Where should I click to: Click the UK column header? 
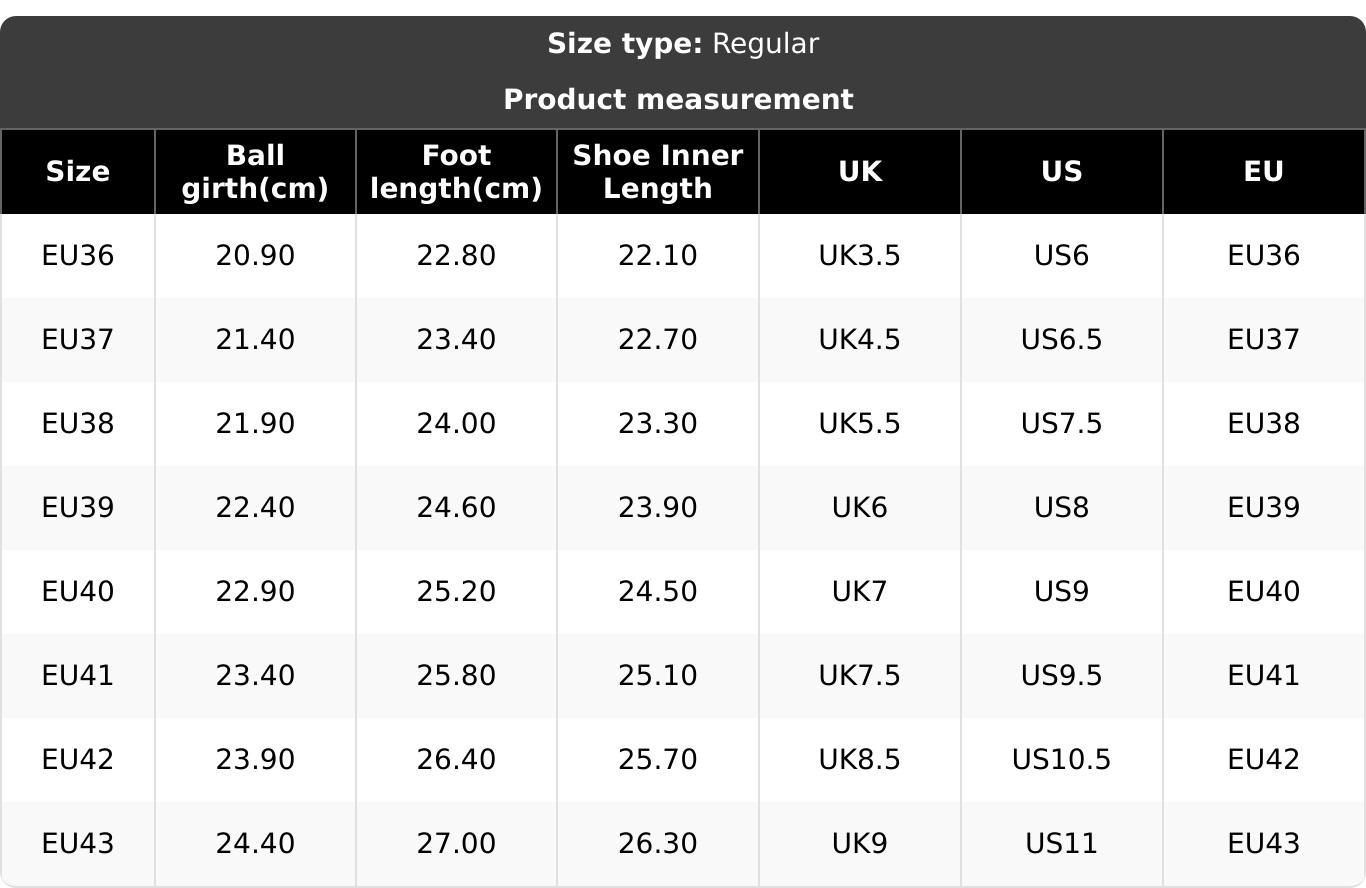coord(859,172)
